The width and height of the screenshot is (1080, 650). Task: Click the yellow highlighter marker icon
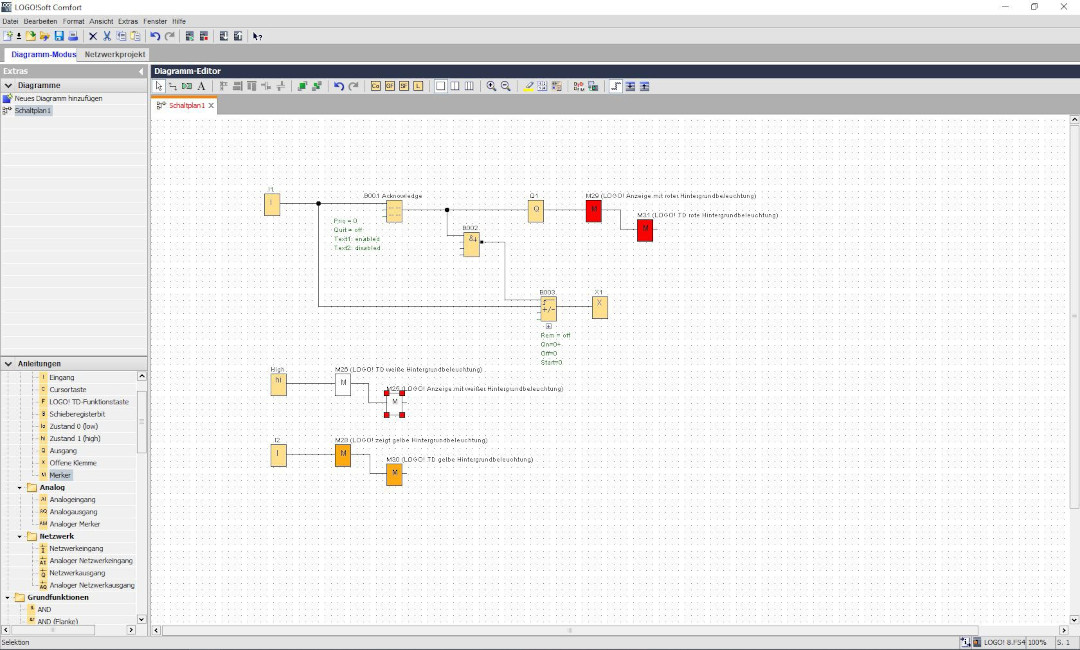click(528, 86)
